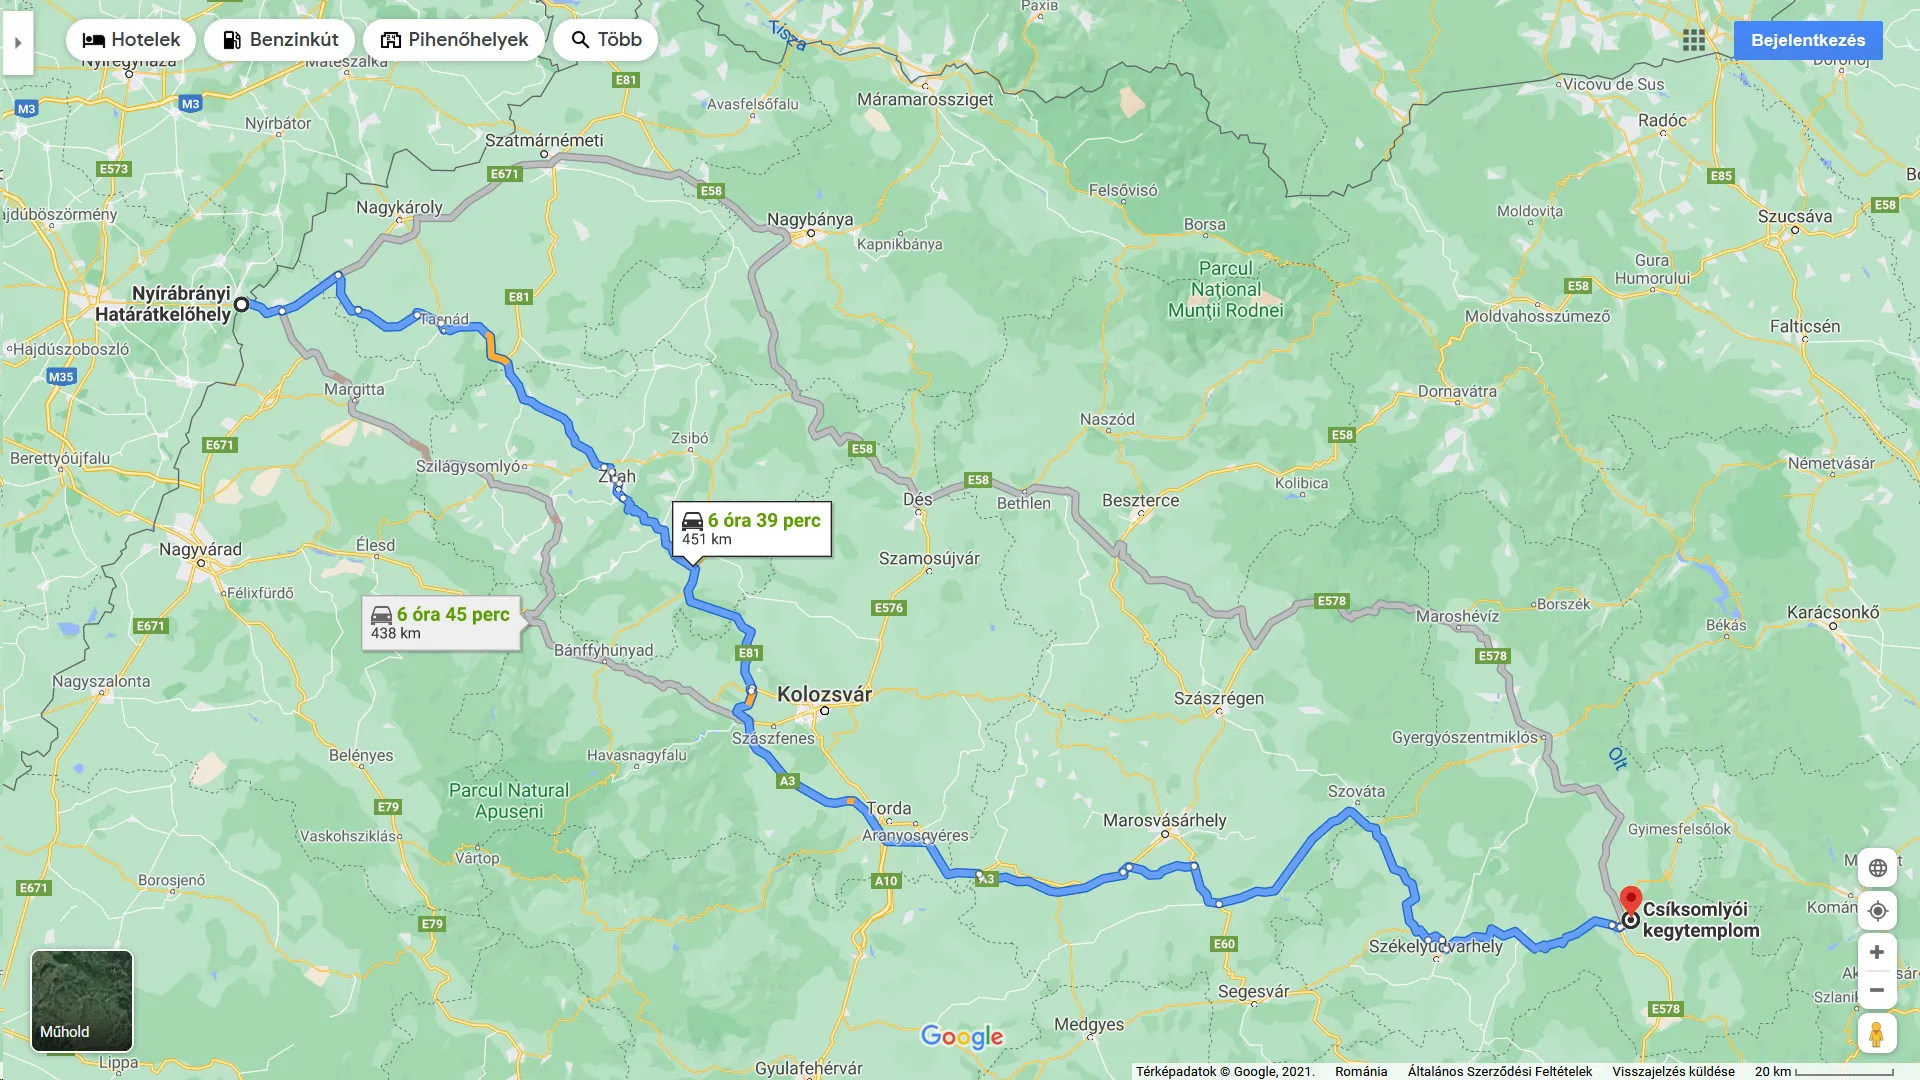Viewport: 1920px width, 1080px height.
Task: Open Visszajelzés küldése link
Action: (1673, 1071)
